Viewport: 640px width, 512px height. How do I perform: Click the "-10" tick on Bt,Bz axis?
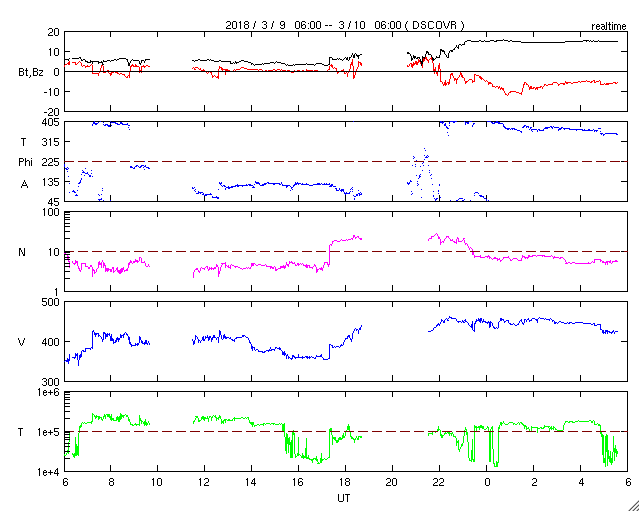click(53, 91)
